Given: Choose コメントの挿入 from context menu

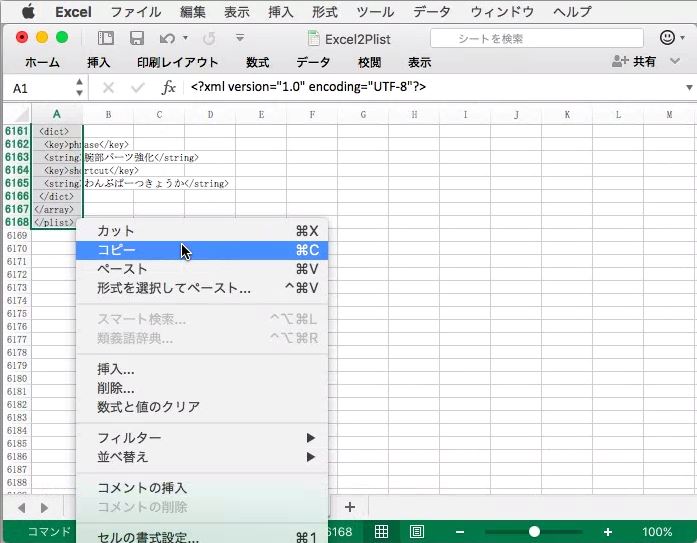Looking at the screenshot, I should [x=202, y=488].
